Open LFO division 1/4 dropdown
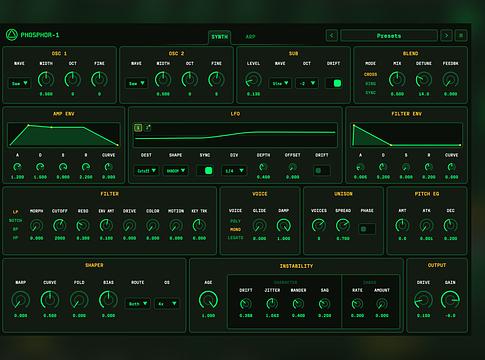The height and width of the screenshot is (360, 485). click(x=234, y=171)
